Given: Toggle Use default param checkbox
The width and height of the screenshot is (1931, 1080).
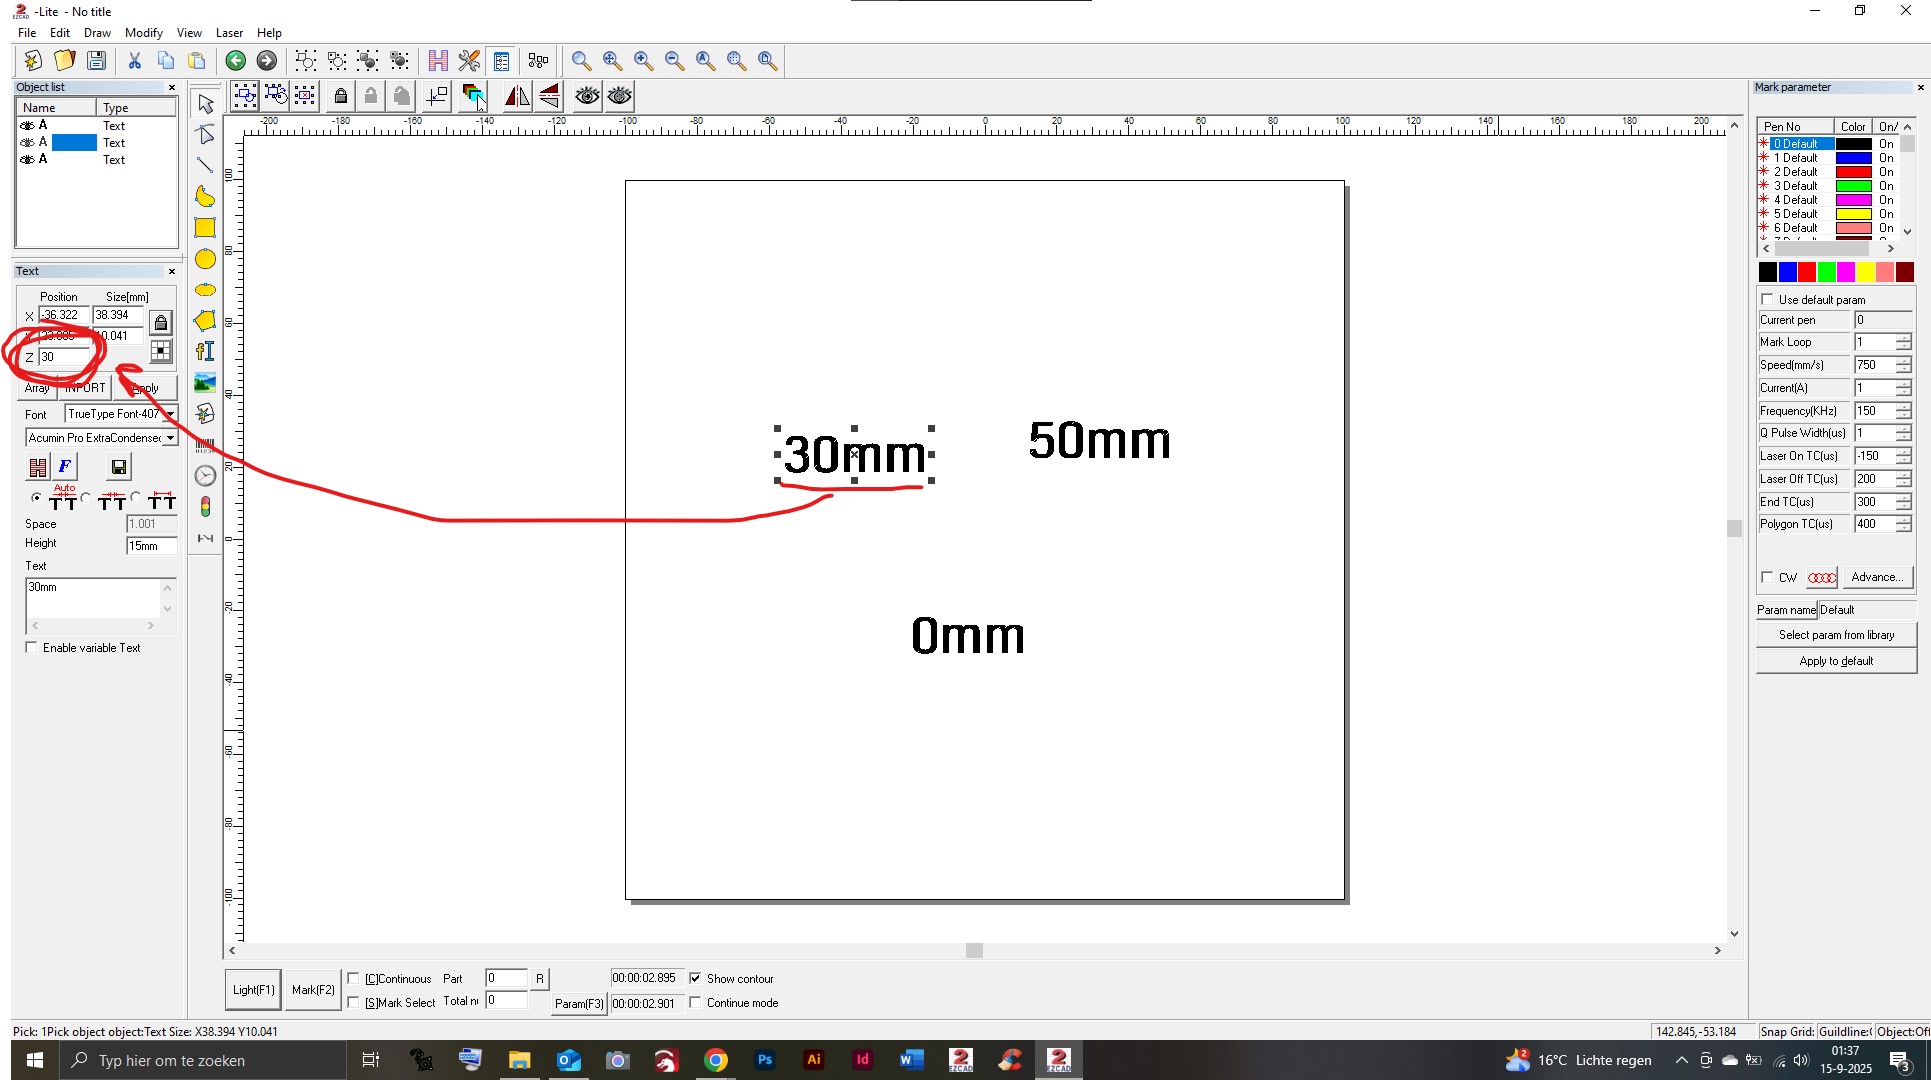Looking at the screenshot, I should click(1767, 300).
